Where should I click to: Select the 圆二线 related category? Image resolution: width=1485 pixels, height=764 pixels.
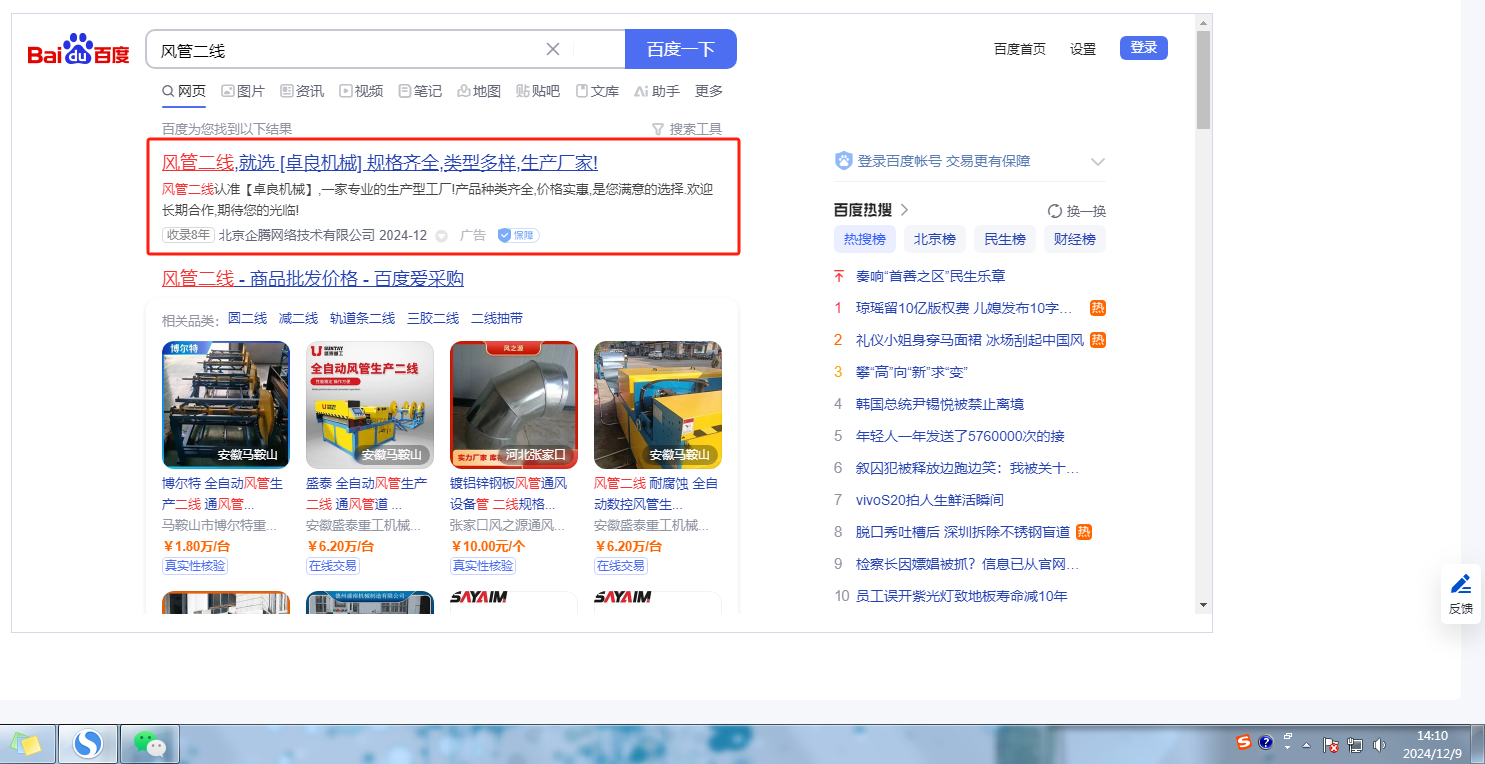coord(247,318)
